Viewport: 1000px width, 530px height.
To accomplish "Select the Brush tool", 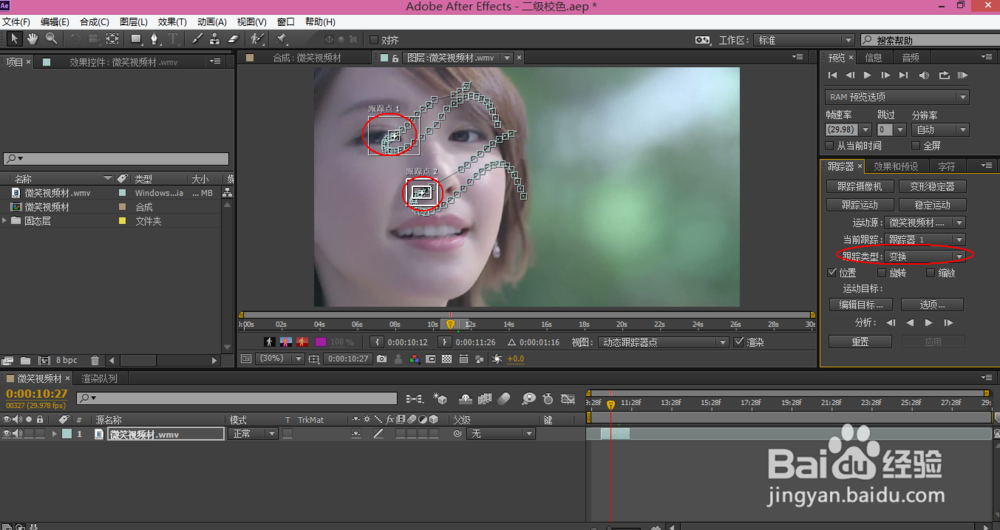I will coord(197,39).
